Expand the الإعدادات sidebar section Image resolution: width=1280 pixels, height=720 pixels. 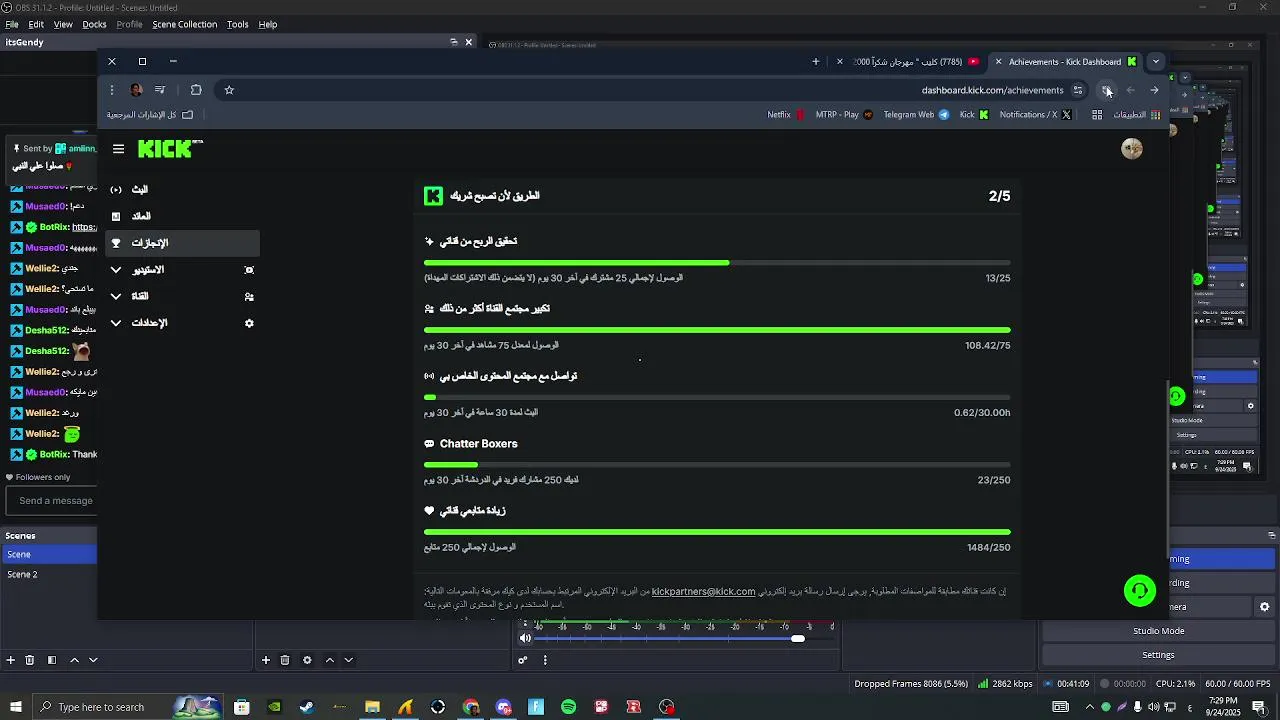[x=182, y=323]
